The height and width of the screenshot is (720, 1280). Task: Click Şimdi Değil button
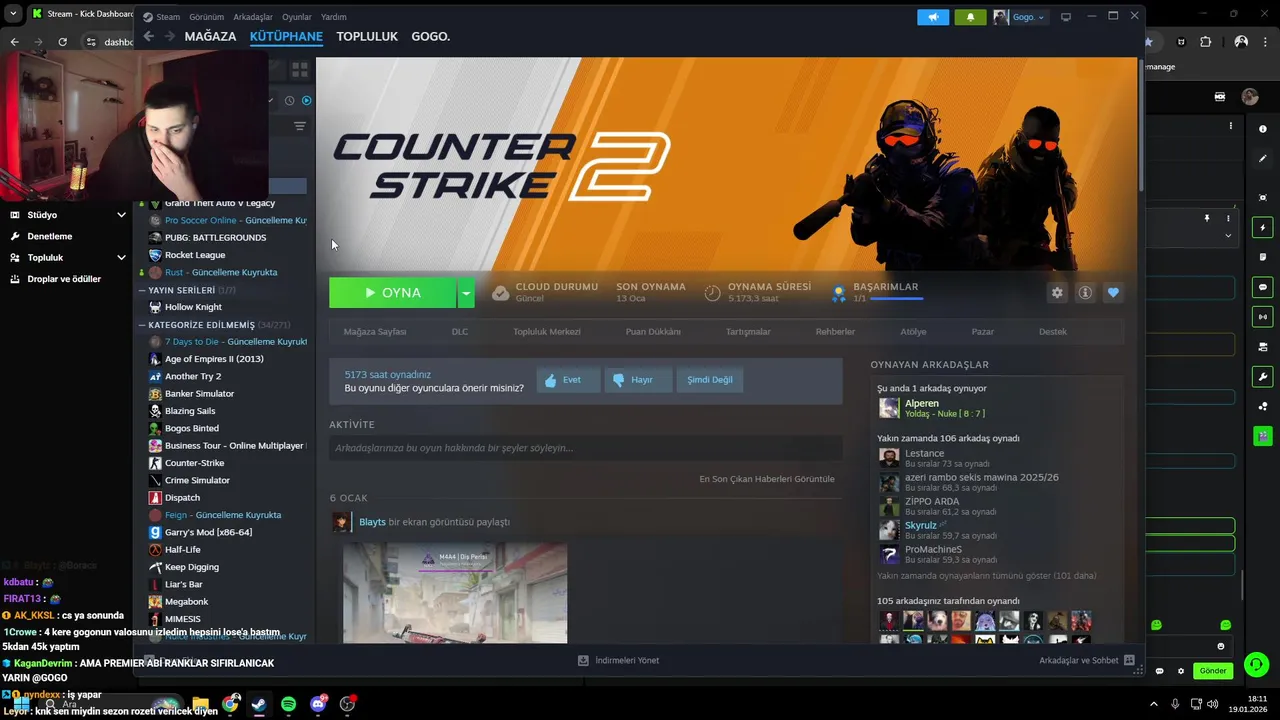710,380
